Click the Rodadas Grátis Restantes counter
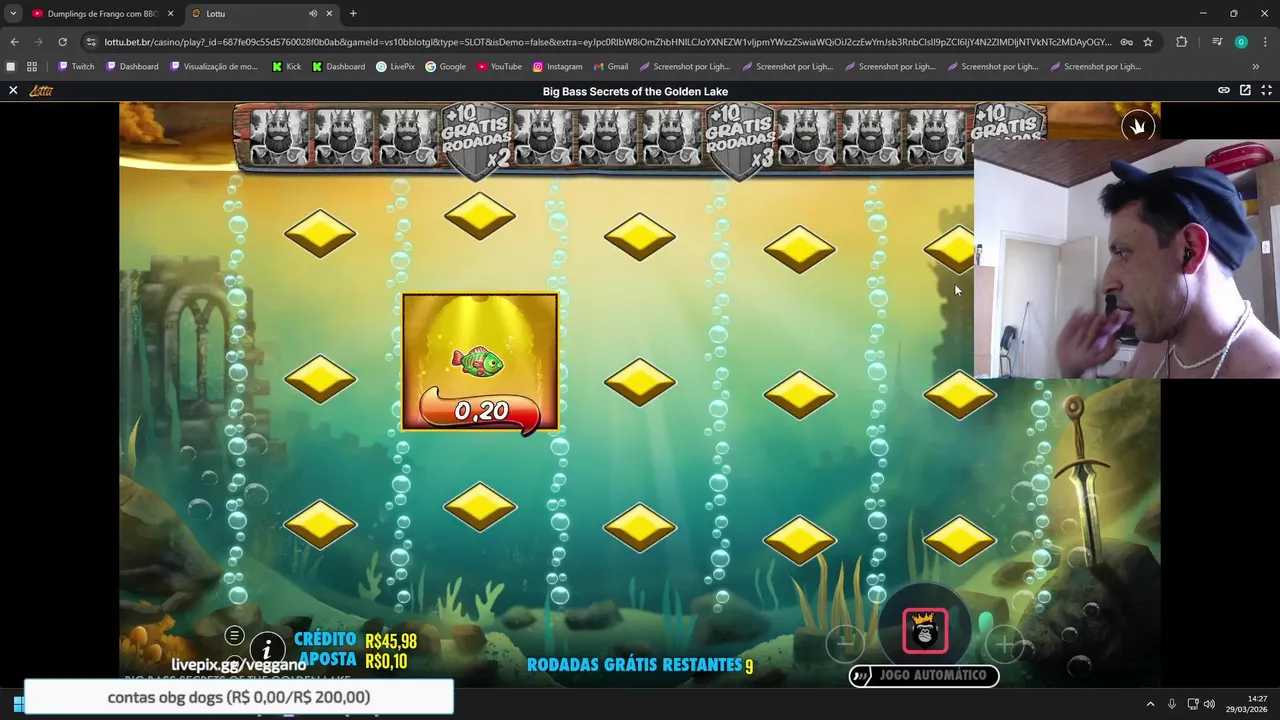The height and width of the screenshot is (720, 1280). (x=640, y=664)
